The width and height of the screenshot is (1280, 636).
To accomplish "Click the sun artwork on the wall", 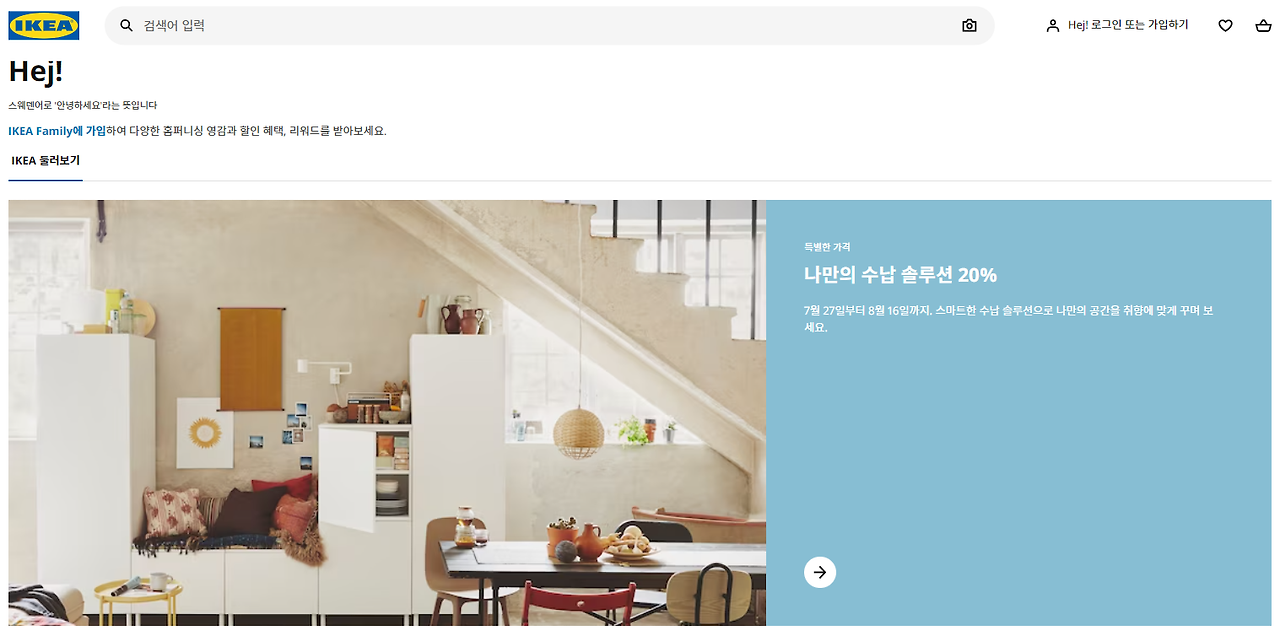I will click(x=204, y=435).
